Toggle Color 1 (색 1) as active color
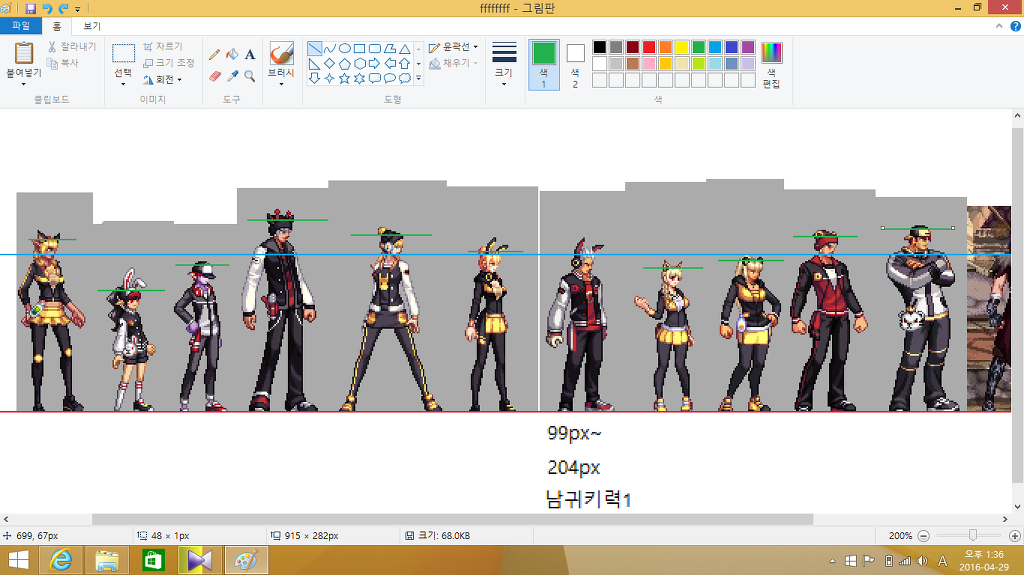Screen dimensions: 1024x575 [x=543, y=64]
